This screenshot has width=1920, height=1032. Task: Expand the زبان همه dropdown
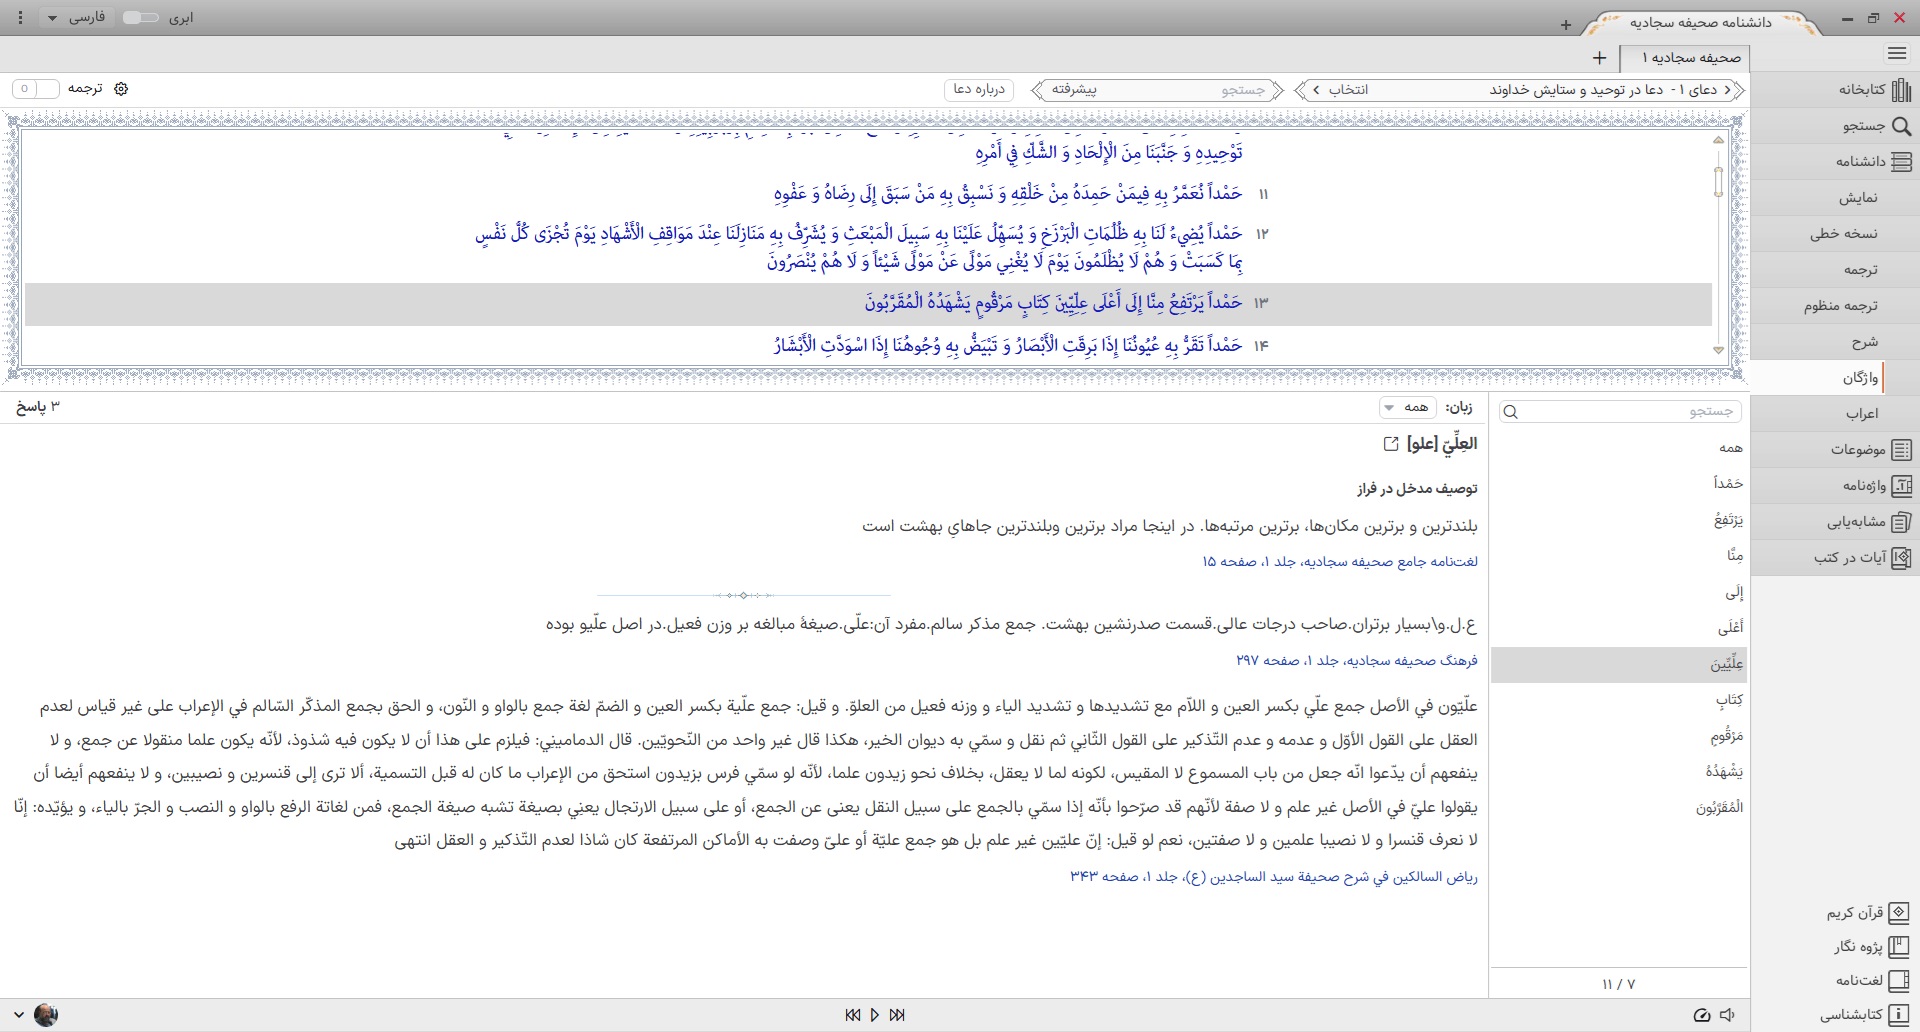(x=1408, y=407)
